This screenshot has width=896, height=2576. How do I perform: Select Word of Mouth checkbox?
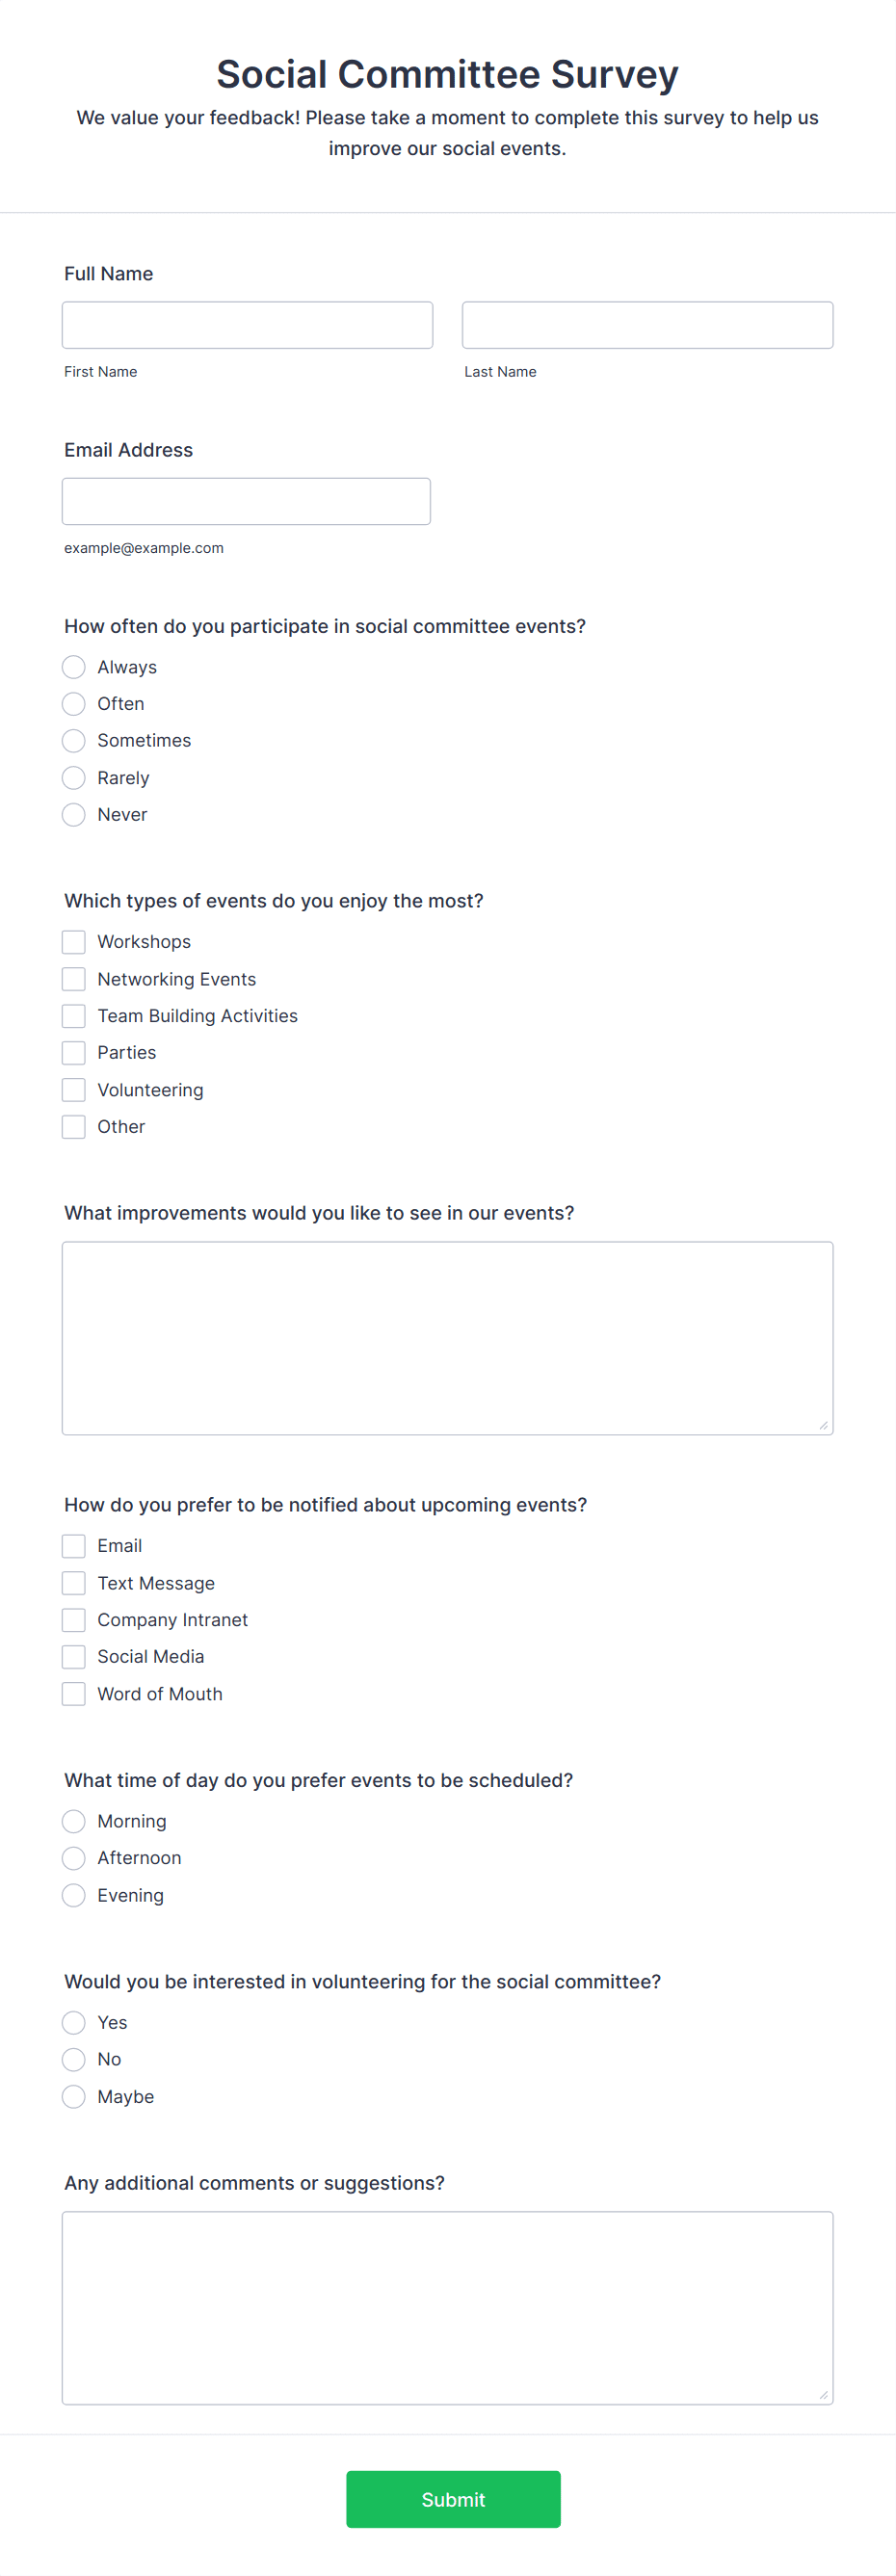tap(74, 1694)
